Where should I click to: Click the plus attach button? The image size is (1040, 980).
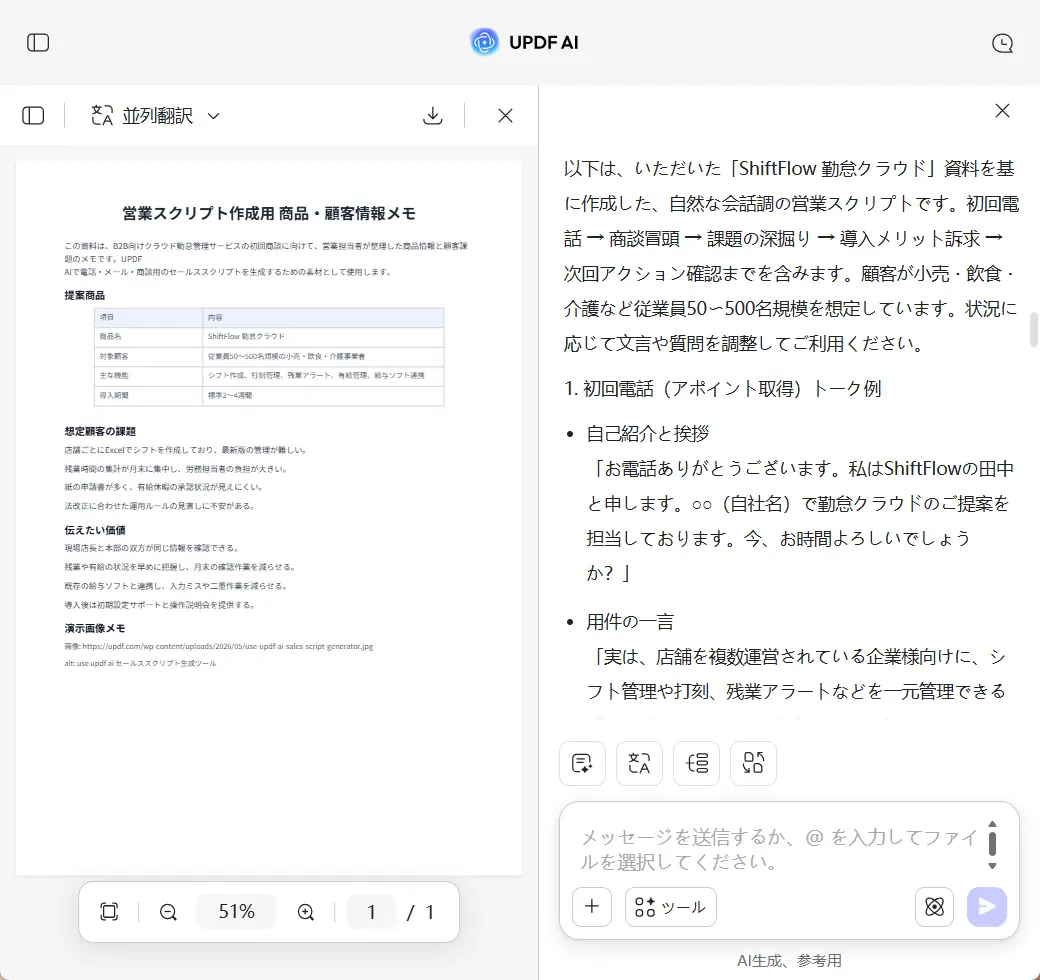tap(592, 906)
